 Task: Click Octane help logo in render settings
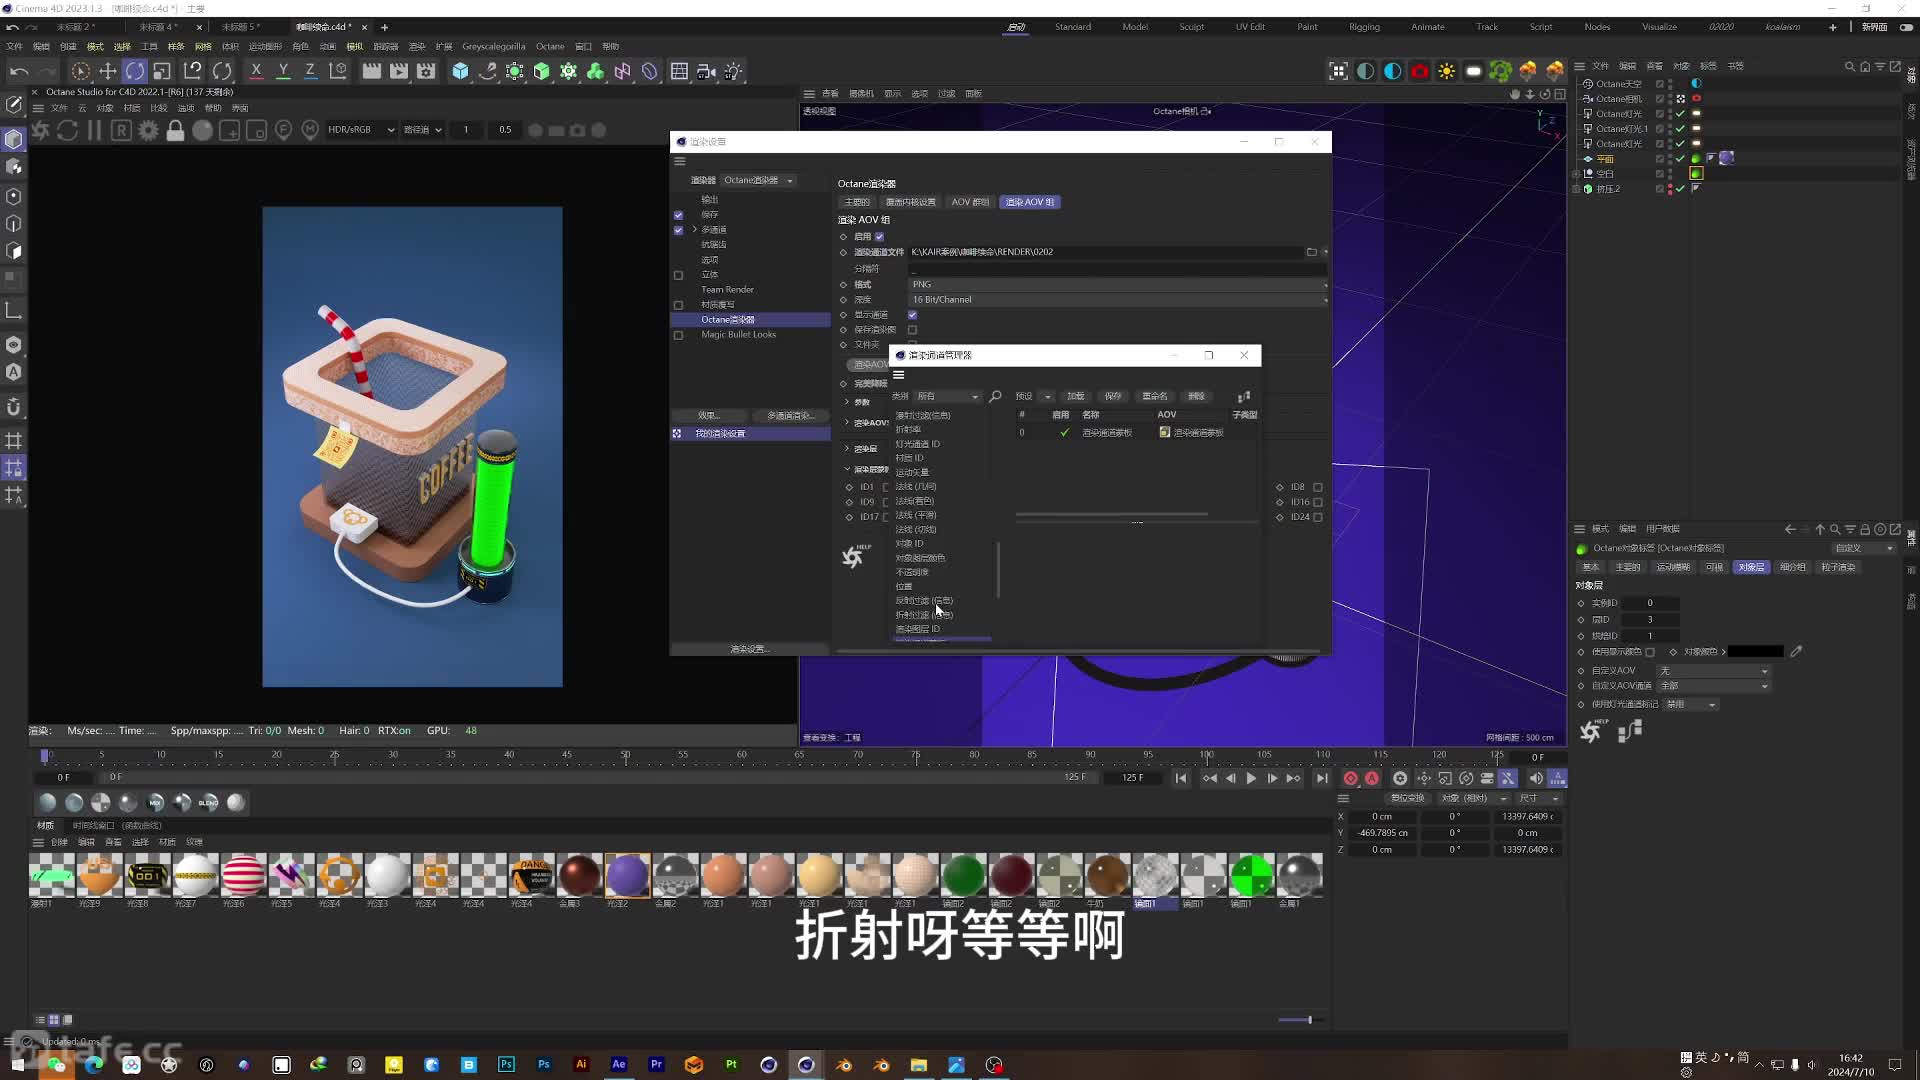(x=855, y=556)
